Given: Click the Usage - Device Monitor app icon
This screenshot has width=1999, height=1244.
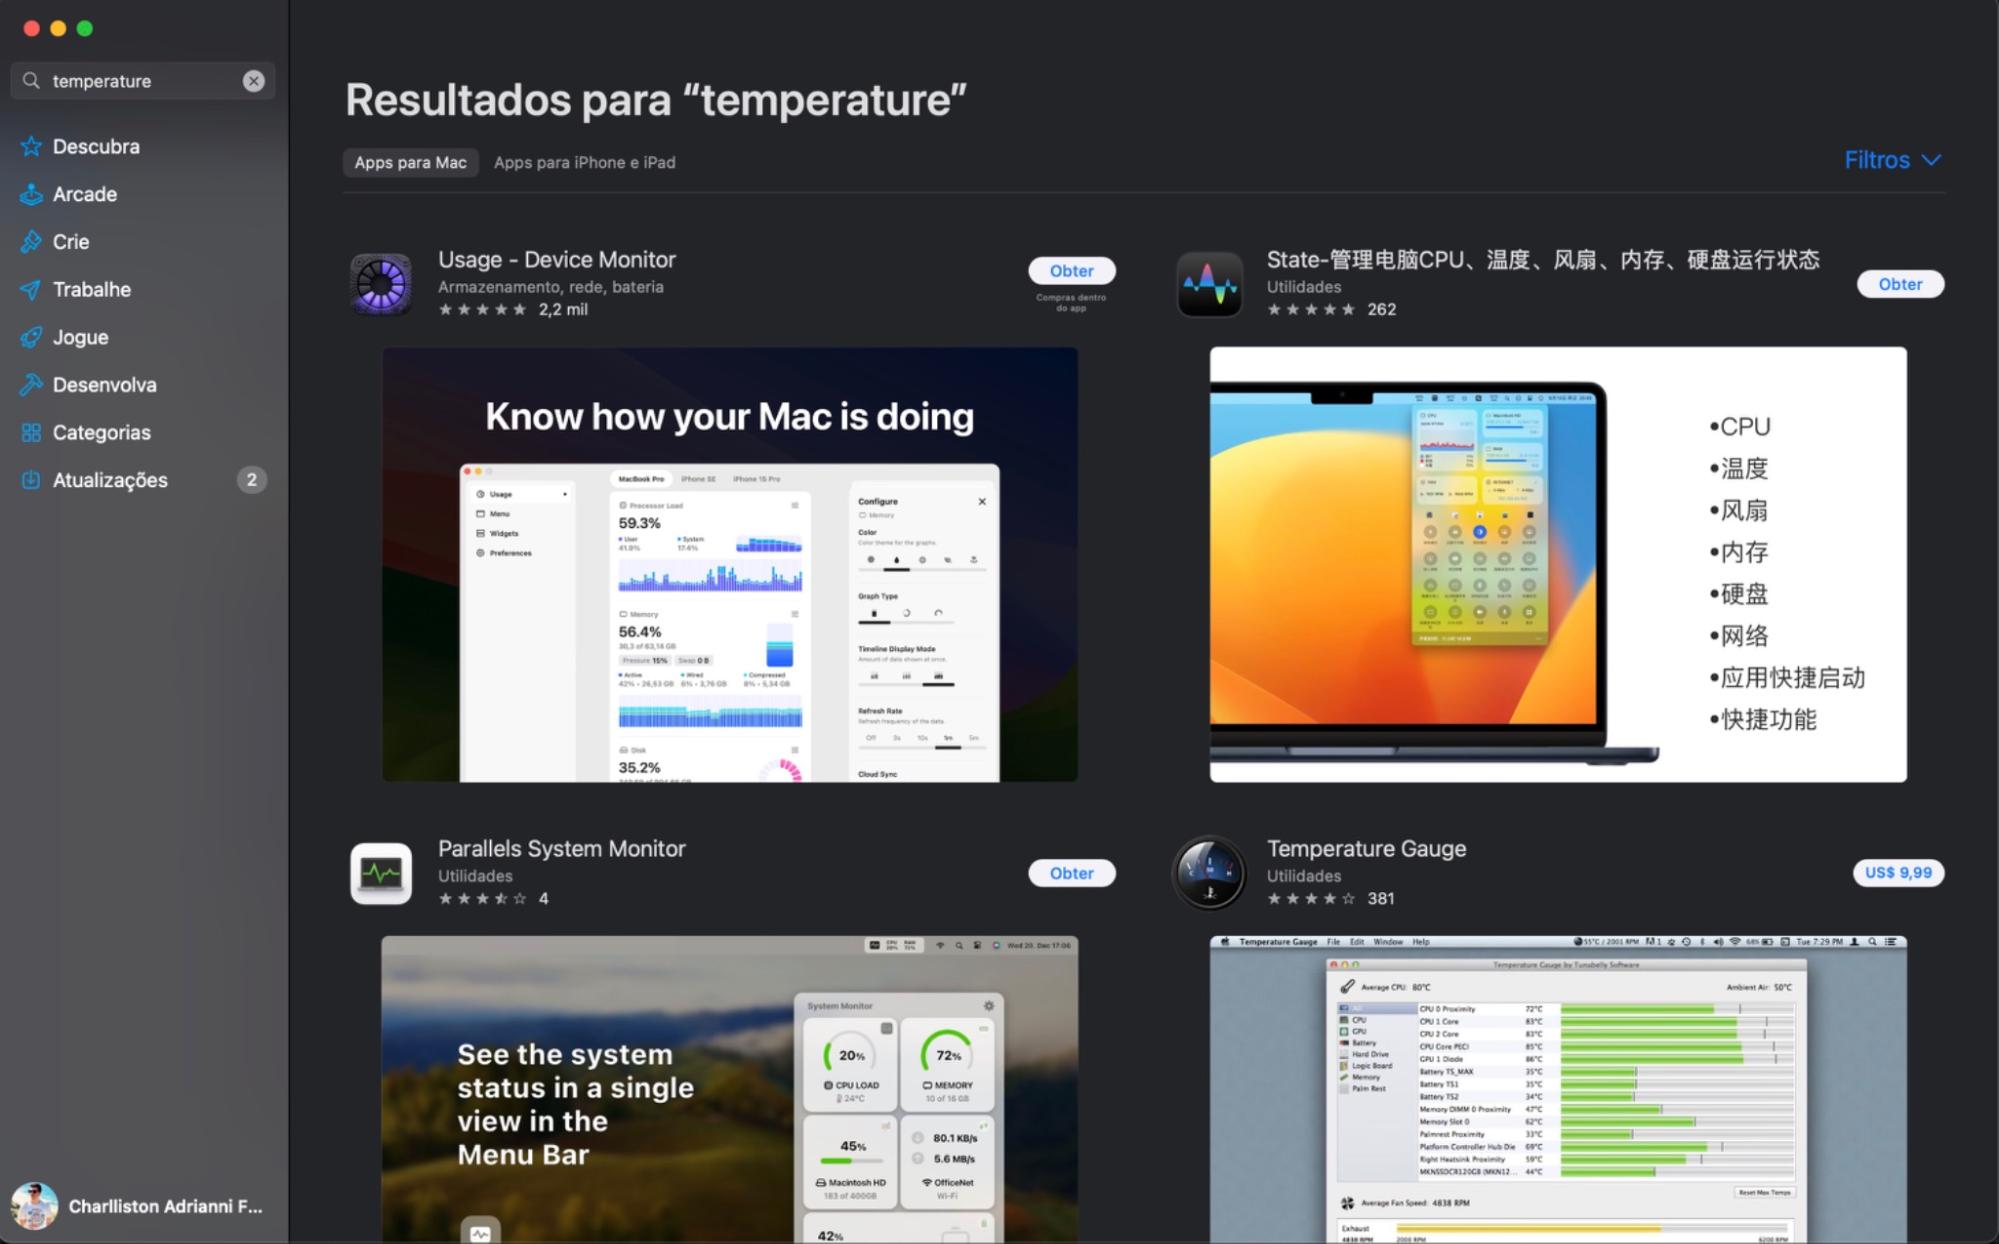Looking at the screenshot, I should click(x=381, y=283).
